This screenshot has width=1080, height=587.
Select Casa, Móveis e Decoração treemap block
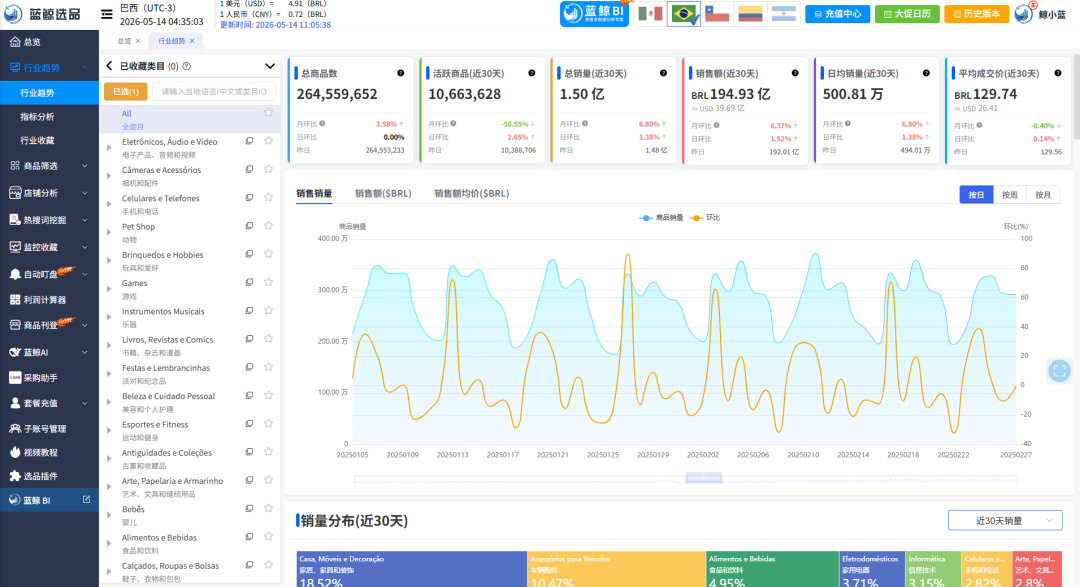[412, 569]
